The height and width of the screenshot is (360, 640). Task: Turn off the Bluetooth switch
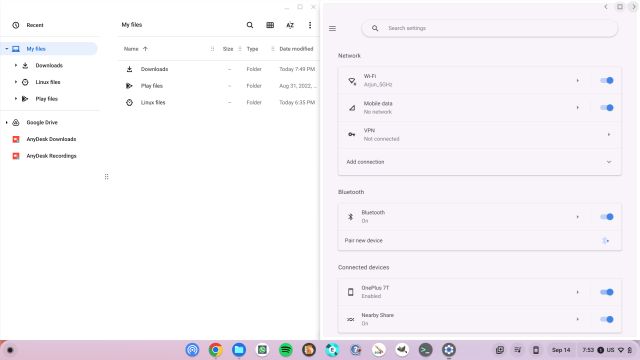(x=607, y=217)
